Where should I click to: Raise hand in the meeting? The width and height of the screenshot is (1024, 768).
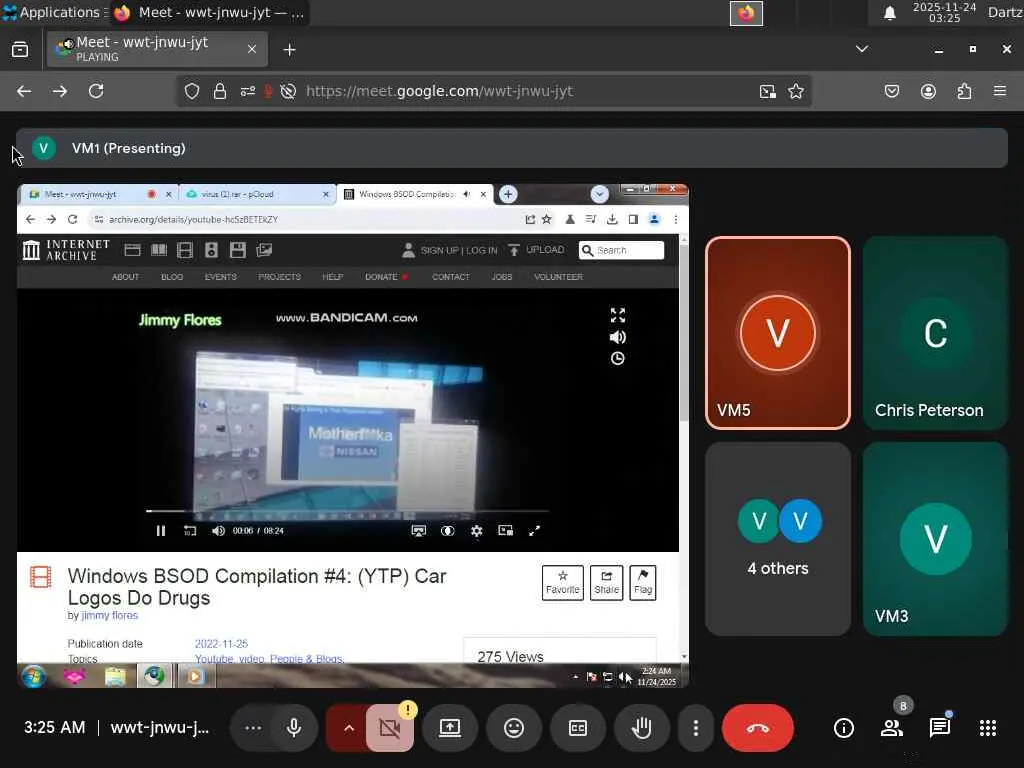(x=641, y=728)
